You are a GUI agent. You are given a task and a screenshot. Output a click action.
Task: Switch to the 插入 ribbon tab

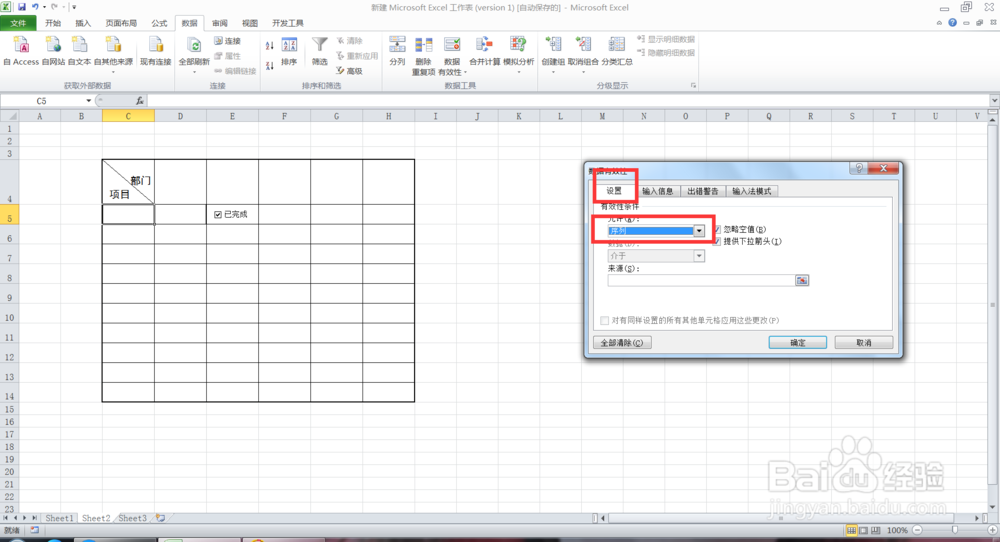coord(83,23)
